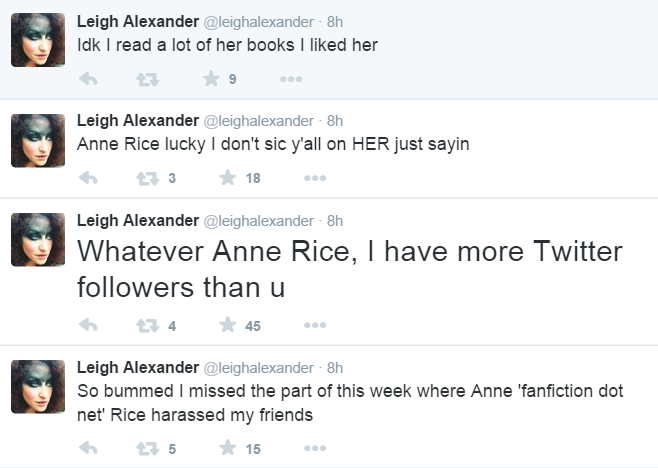Open more options on 'Anne Rice lucky' tweet
Viewport: 658px width, 468px height.
318,178
